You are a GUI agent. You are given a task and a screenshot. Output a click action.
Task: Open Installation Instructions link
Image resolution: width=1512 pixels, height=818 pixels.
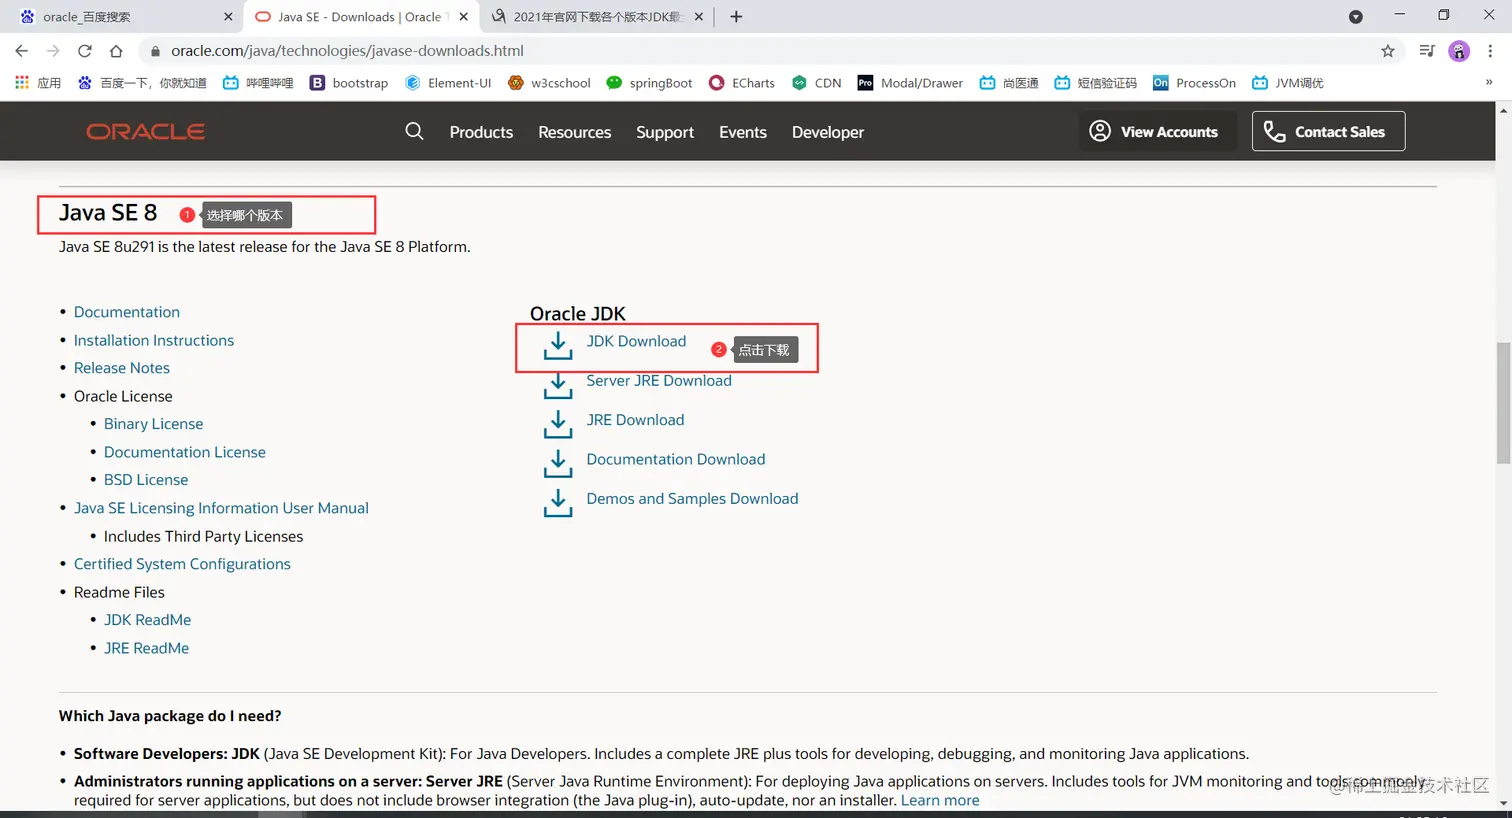click(x=154, y=340)
